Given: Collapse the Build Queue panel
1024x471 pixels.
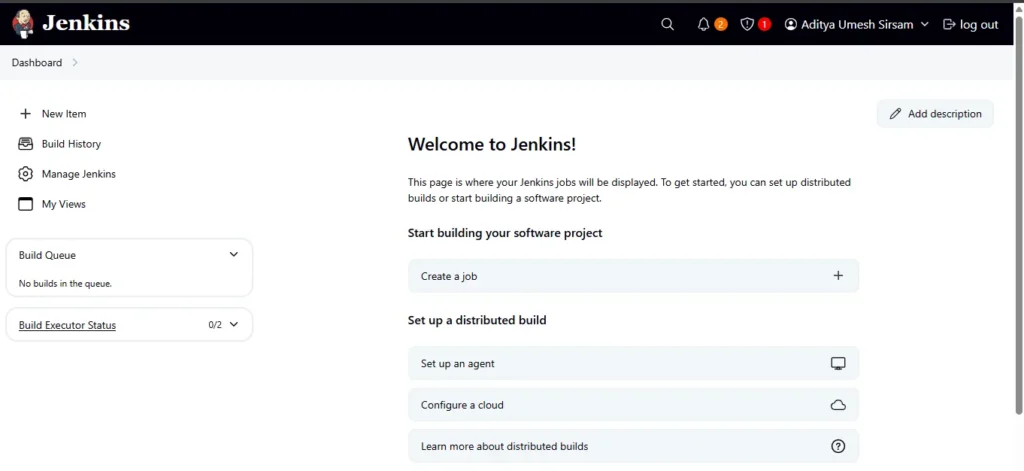Looking at the screenshot, I should click(x=234, y=255).
